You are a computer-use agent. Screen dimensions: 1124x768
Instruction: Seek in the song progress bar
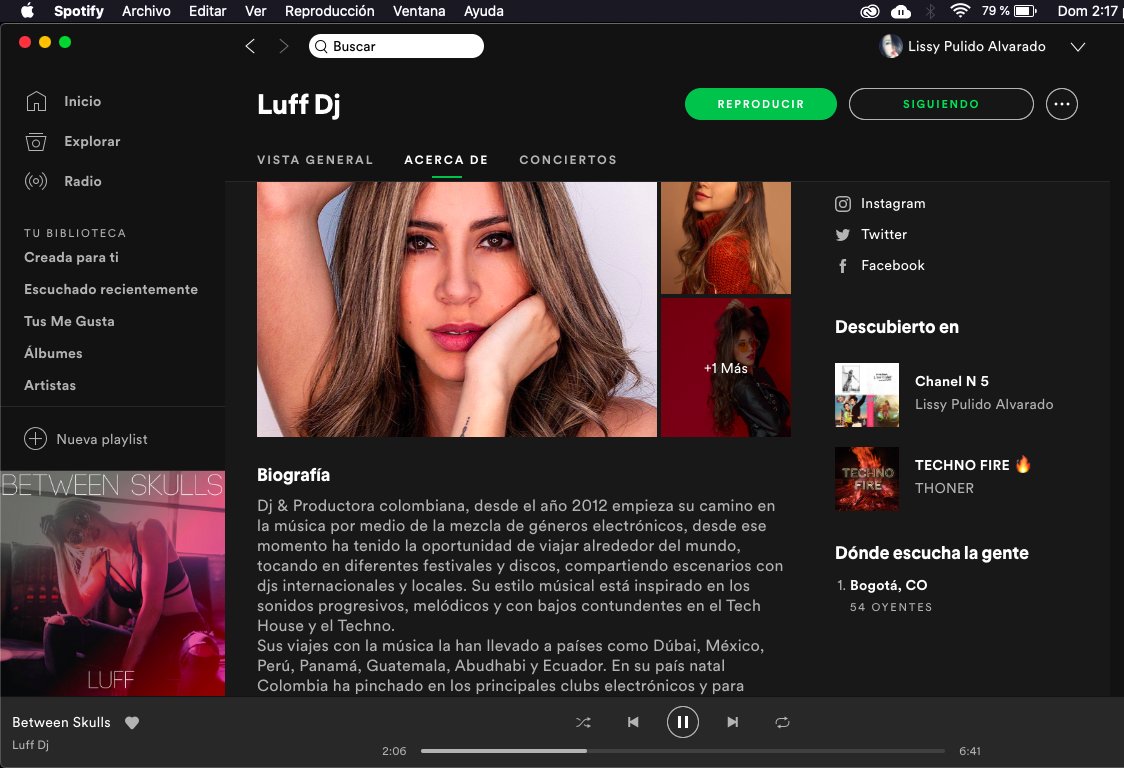pyautogui.click(x=682, y=751)
